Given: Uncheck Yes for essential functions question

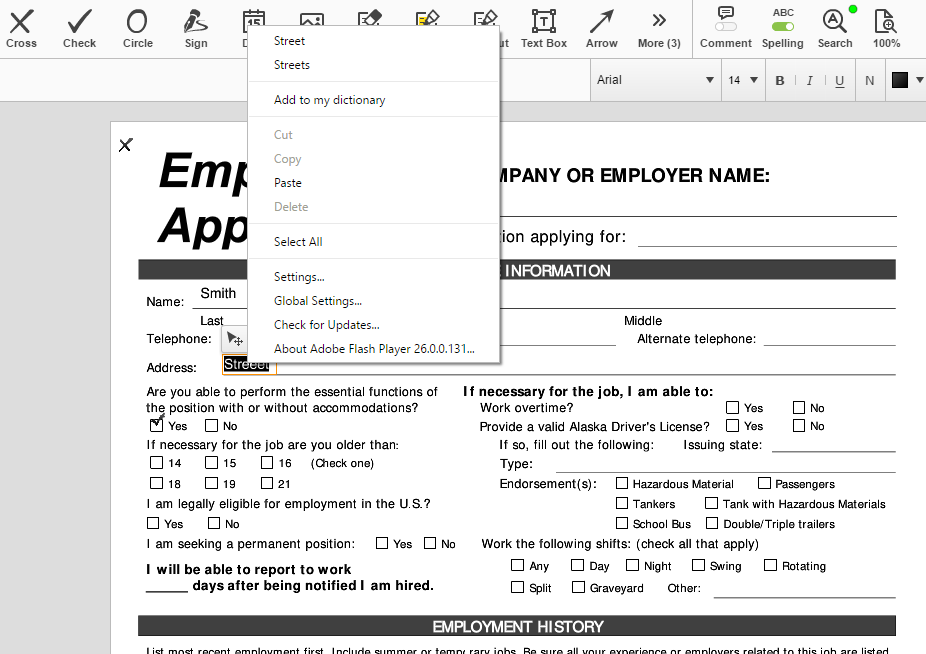Looking at the screenshot, I should point(156,425).
